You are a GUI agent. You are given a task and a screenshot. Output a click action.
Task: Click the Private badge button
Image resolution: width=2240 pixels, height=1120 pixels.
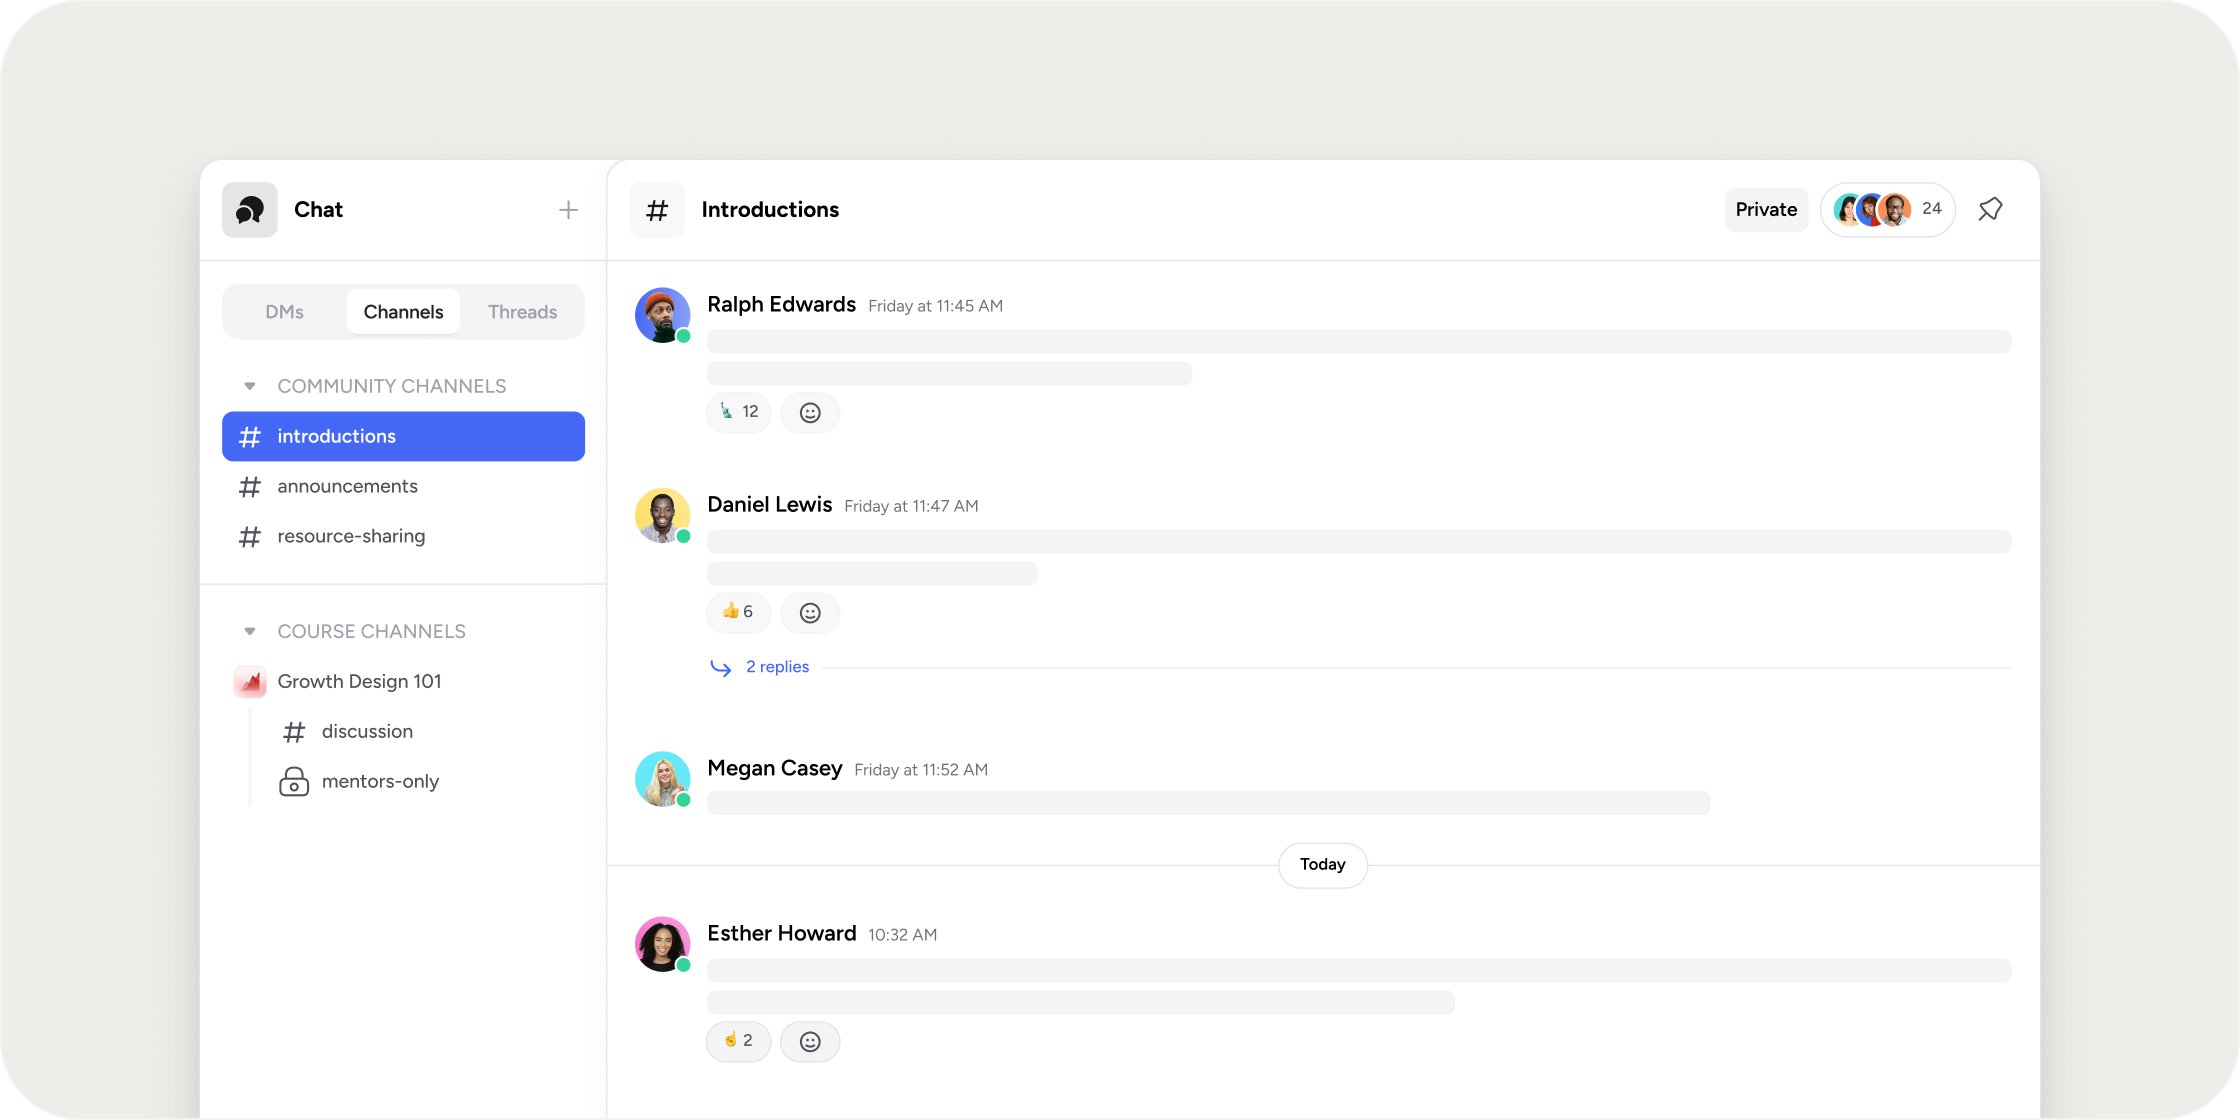pyautogui.click(x=1766, y=210)
